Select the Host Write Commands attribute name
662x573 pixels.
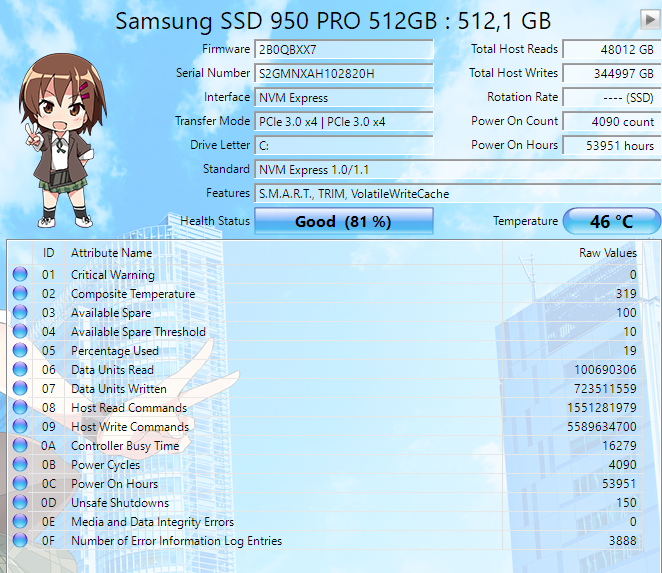[x=130, y=427]
